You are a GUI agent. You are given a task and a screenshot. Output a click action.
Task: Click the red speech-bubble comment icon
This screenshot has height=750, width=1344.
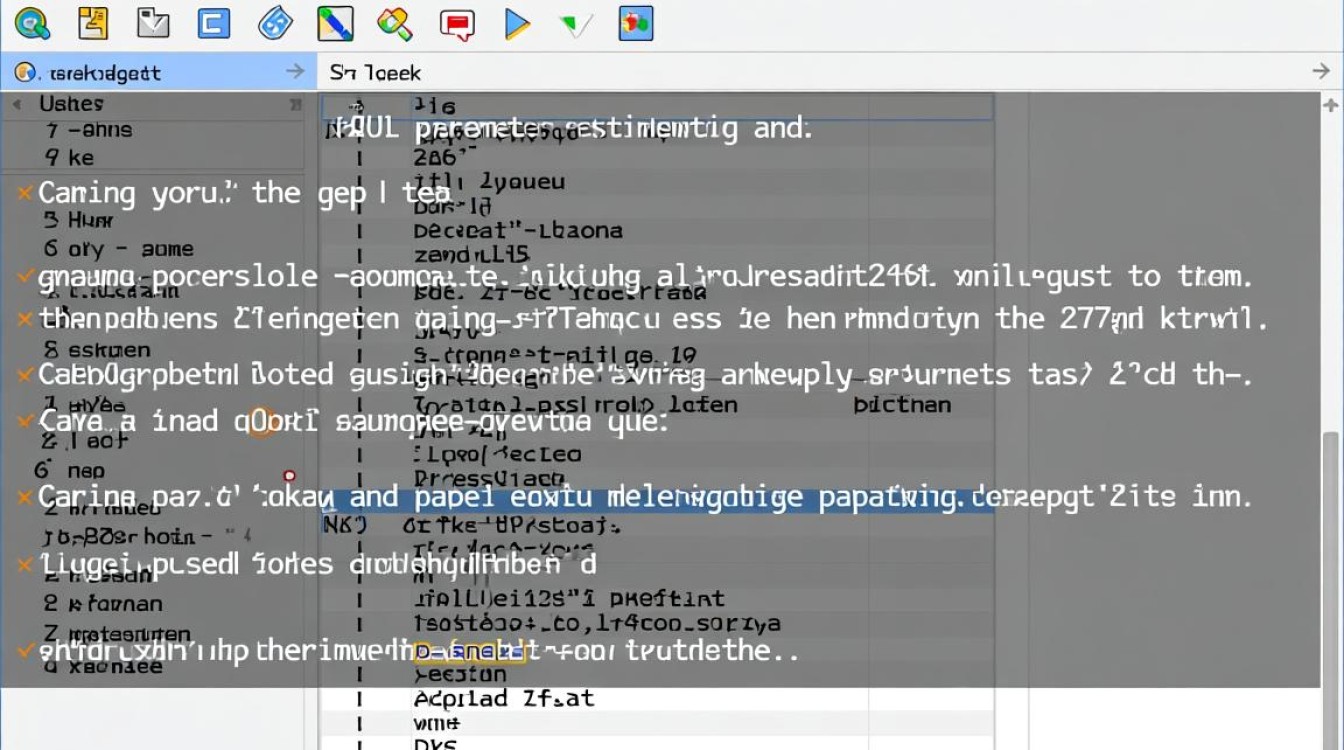[x=457, y=24]
